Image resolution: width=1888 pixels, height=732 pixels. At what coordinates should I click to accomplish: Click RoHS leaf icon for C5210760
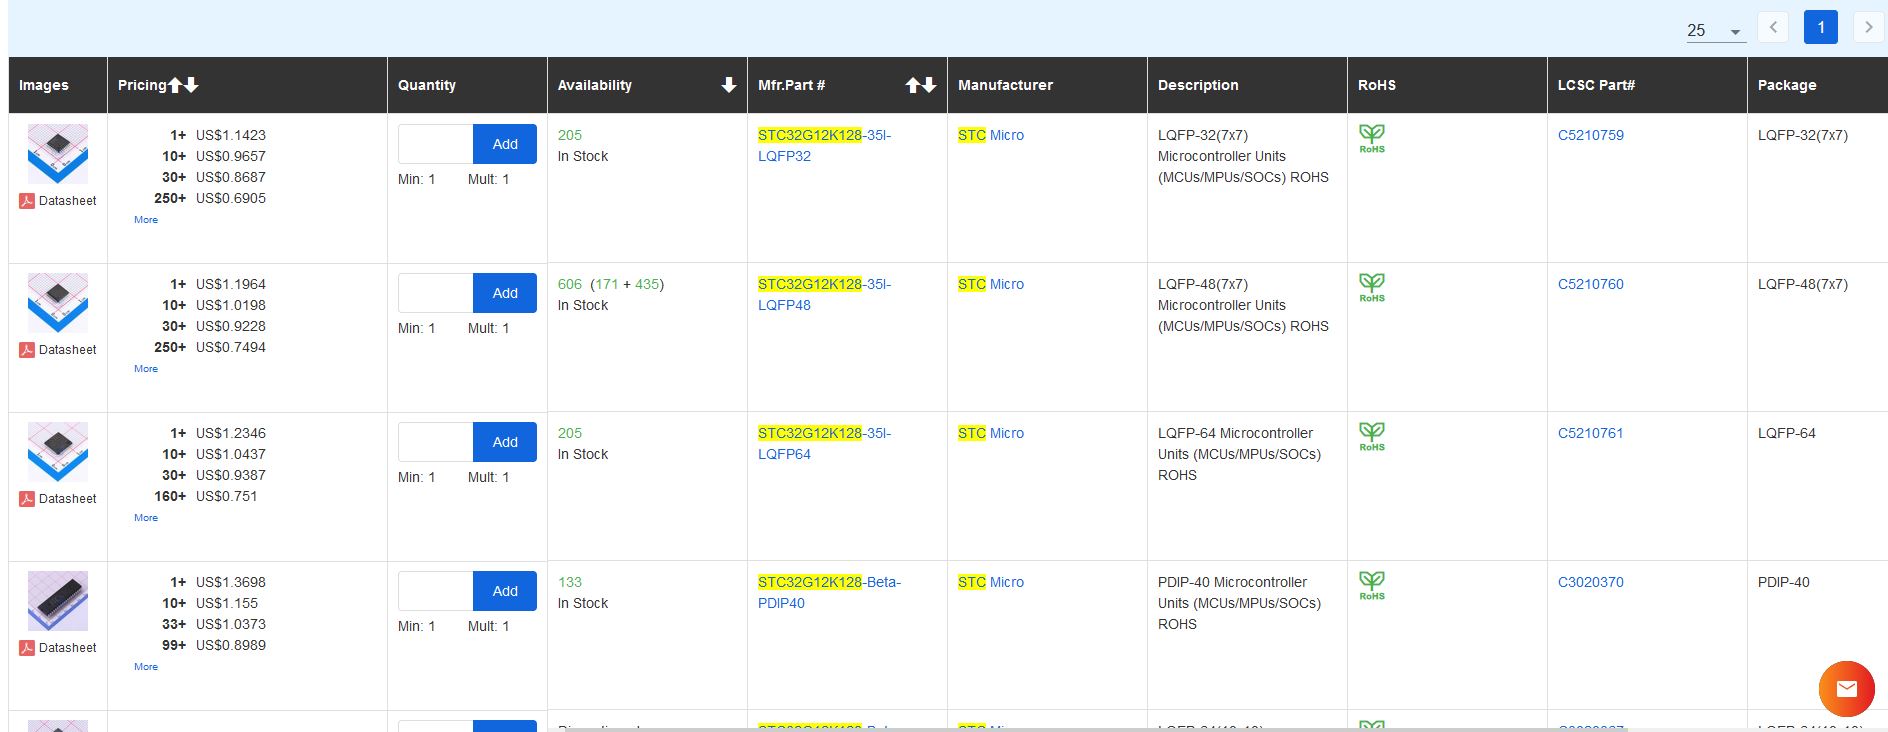(1372, 287)
